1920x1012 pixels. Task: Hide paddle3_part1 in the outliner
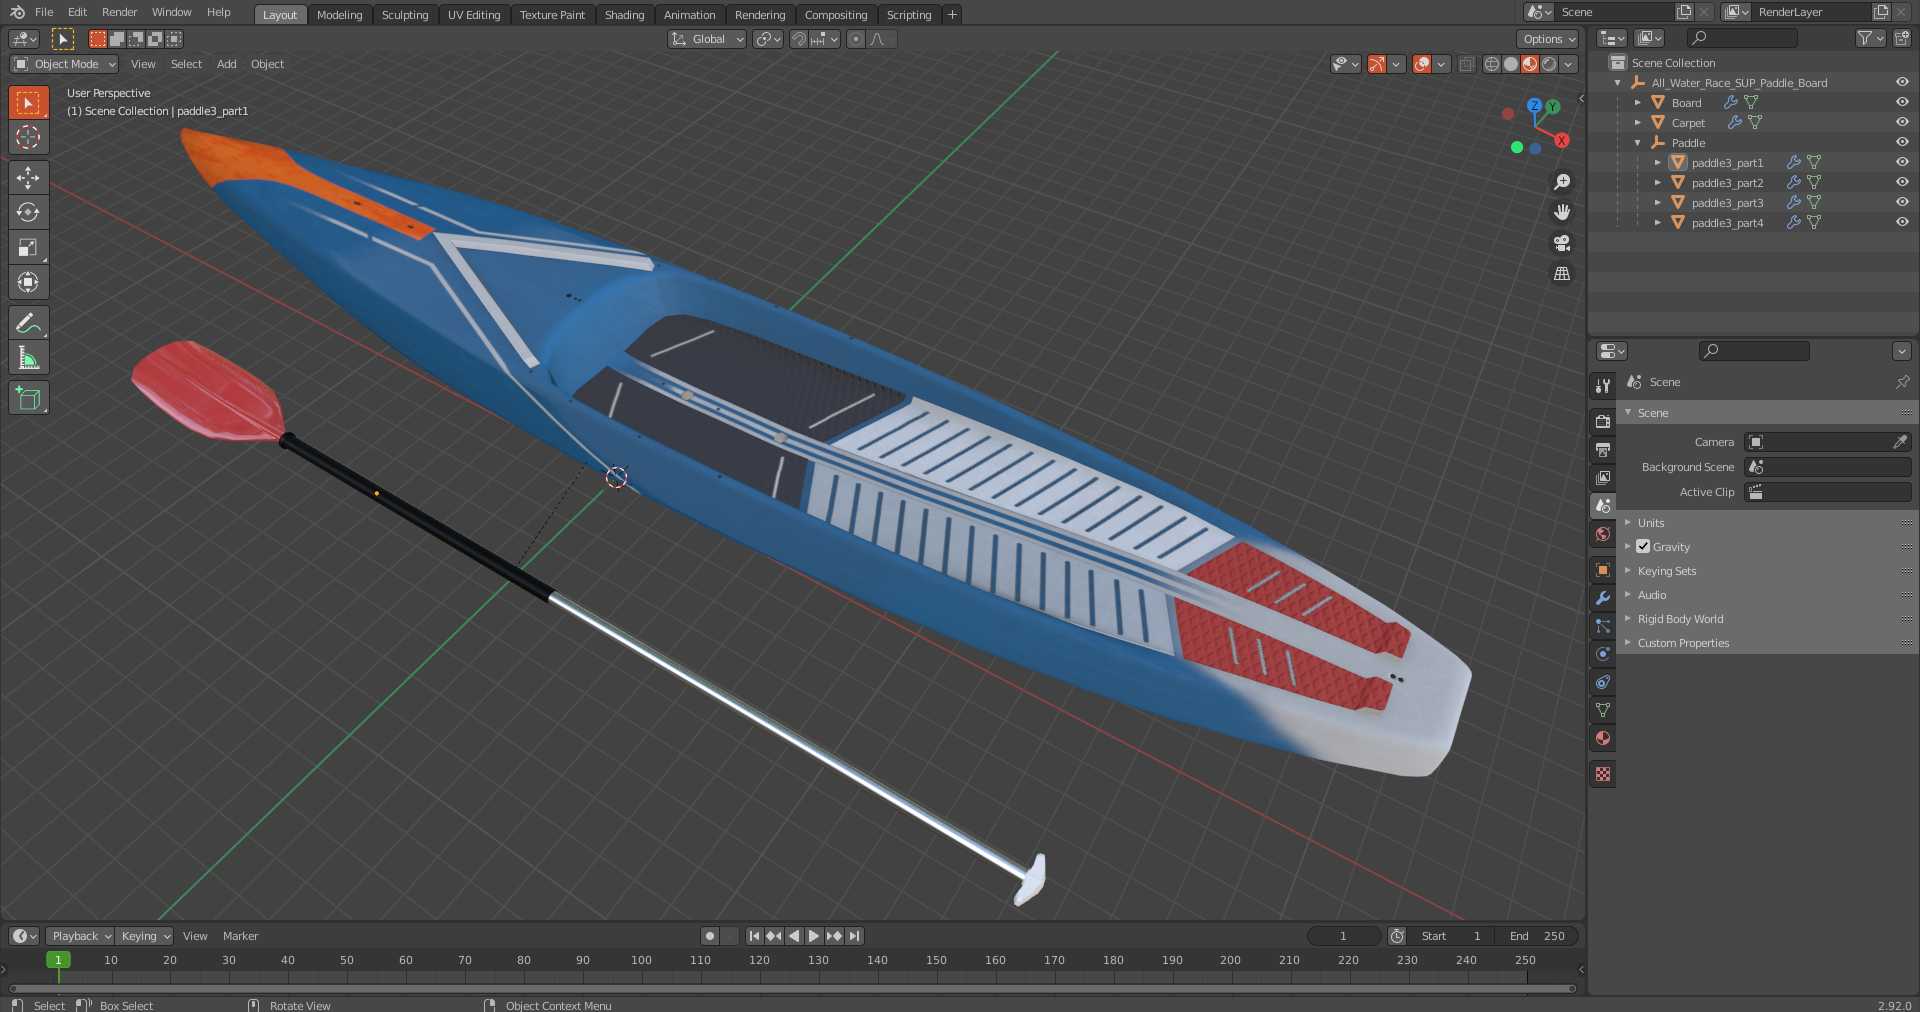(x=1902, y=162)
